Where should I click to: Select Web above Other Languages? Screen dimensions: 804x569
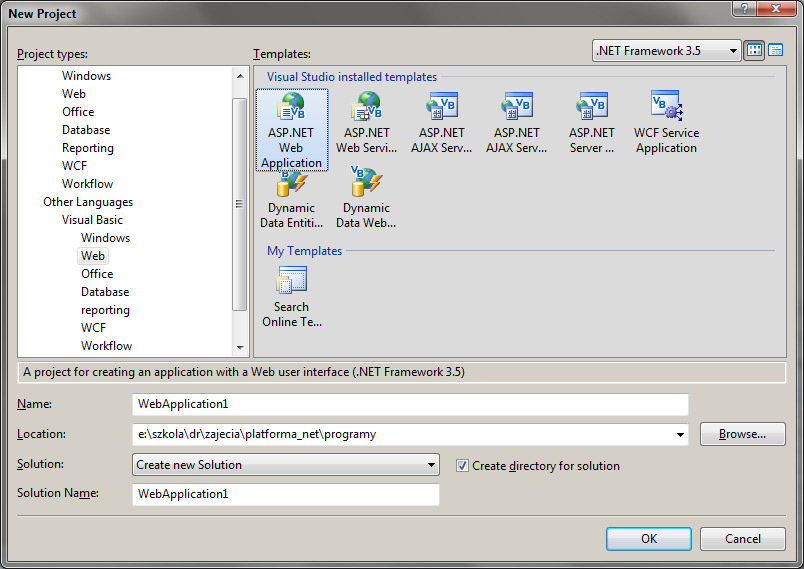pyautogui.click(x=74, y=94)
